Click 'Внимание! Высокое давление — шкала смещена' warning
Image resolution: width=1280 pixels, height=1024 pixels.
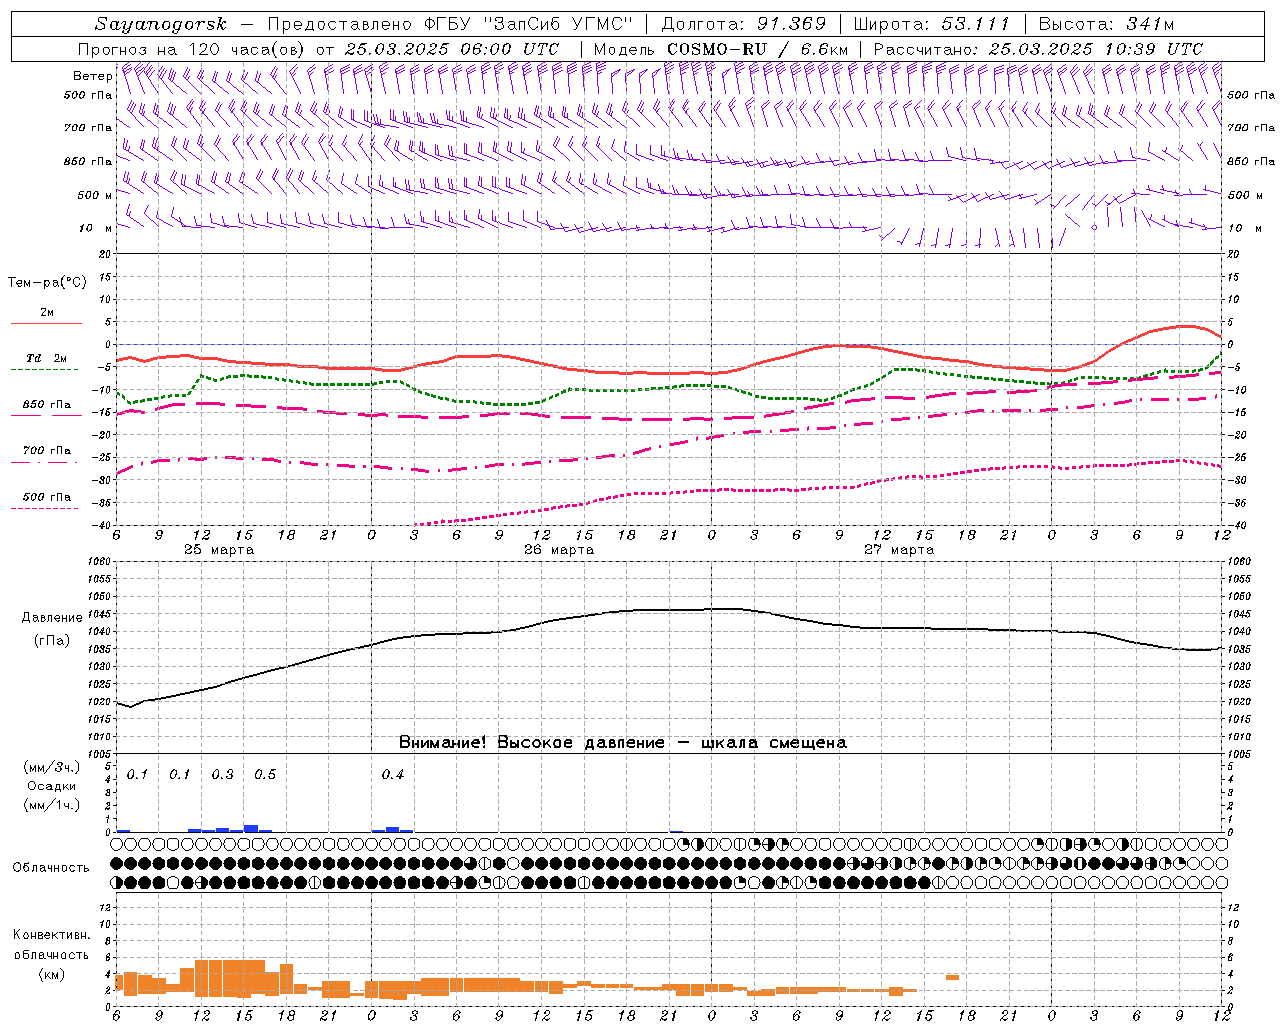622,743
